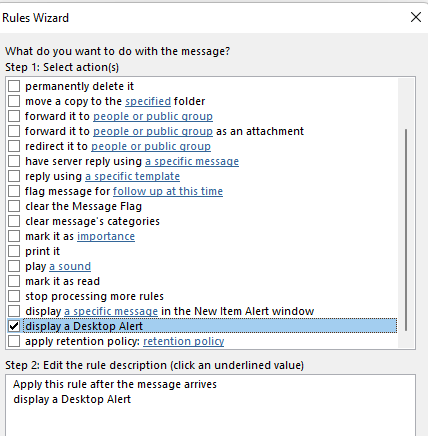Open 'a specific message' link for server reply
The image size is (428, 436).
tap(192, 161)
